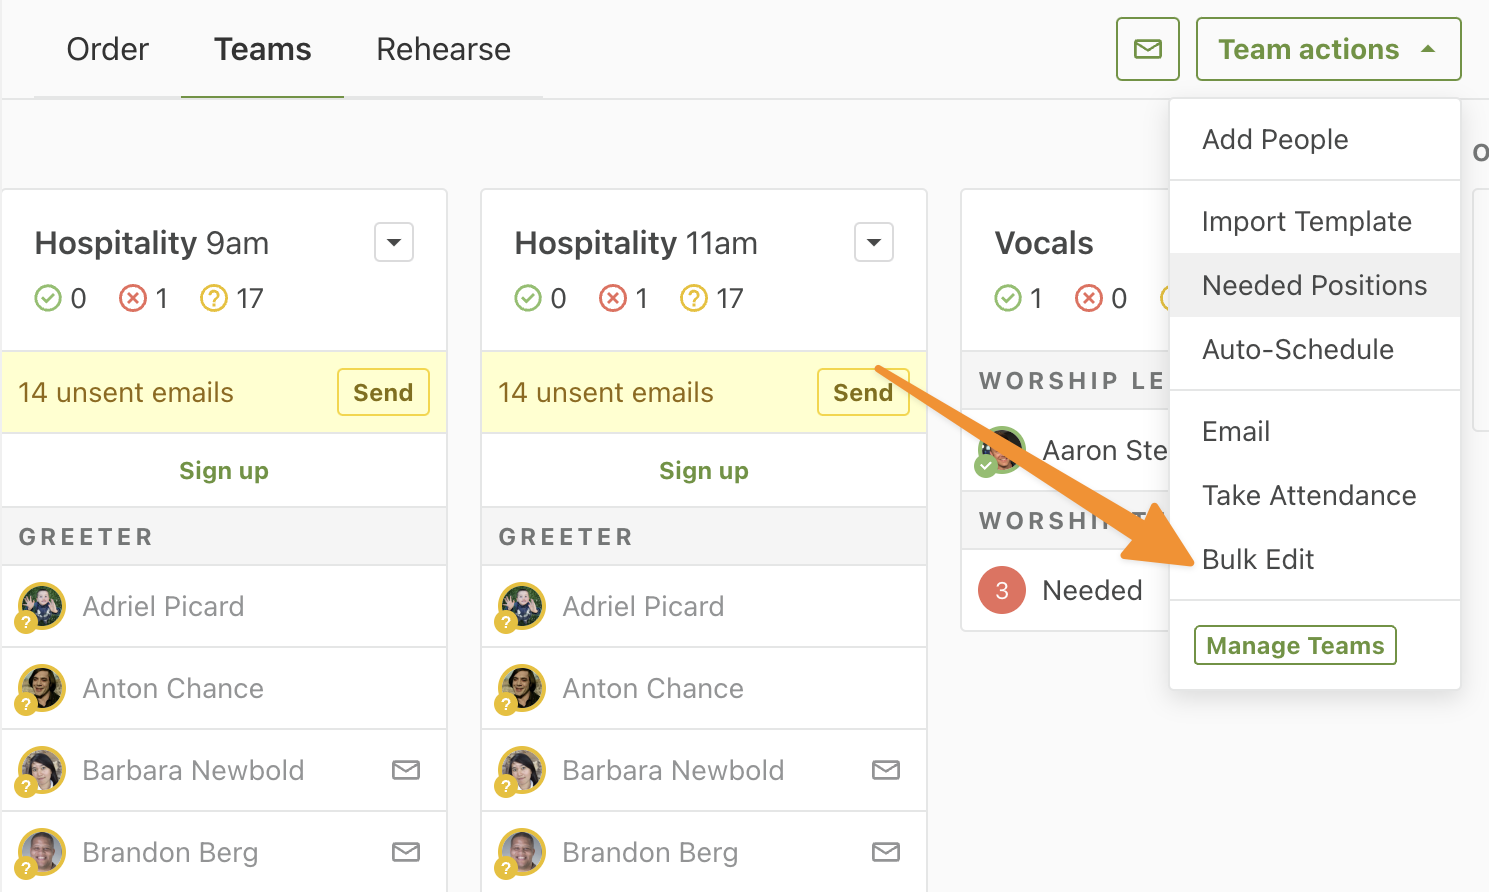The width and height of the screenshot is (1489, 892).
Task: Click Sign up link under Hospitality 11am
Action: [x=704, y=470]
